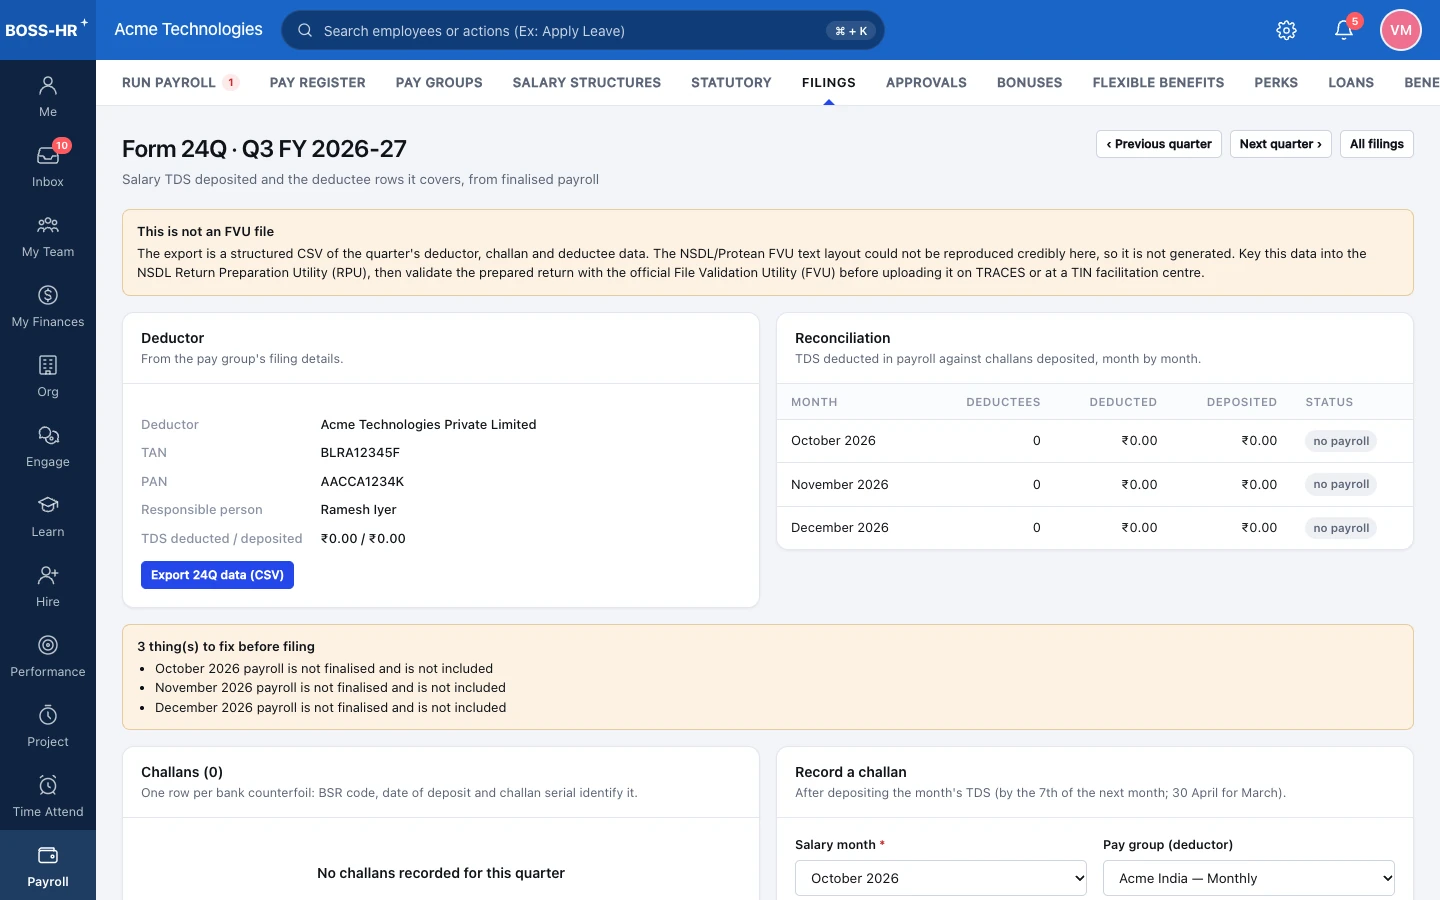Click the BOSS-HR logo

point(46,29)
